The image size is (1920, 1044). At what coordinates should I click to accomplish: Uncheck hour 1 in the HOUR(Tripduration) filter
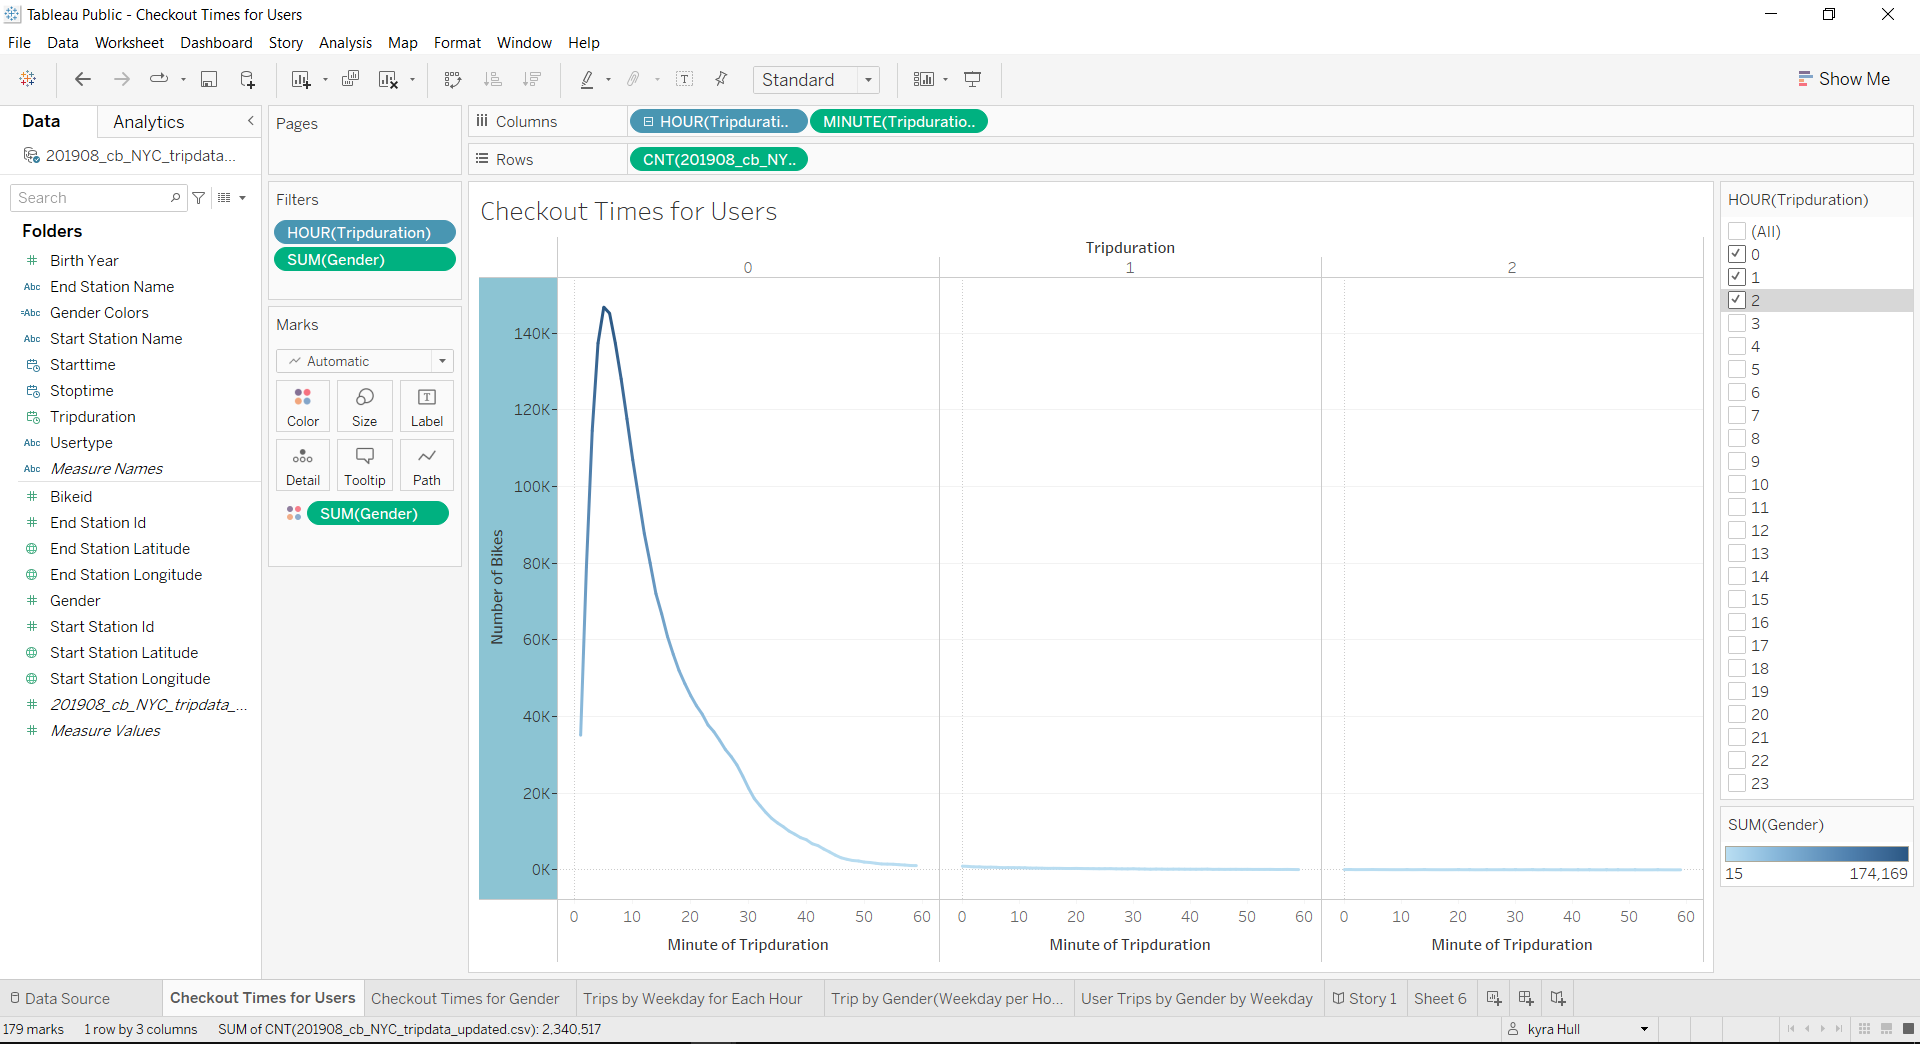[x=1738, y=277]
